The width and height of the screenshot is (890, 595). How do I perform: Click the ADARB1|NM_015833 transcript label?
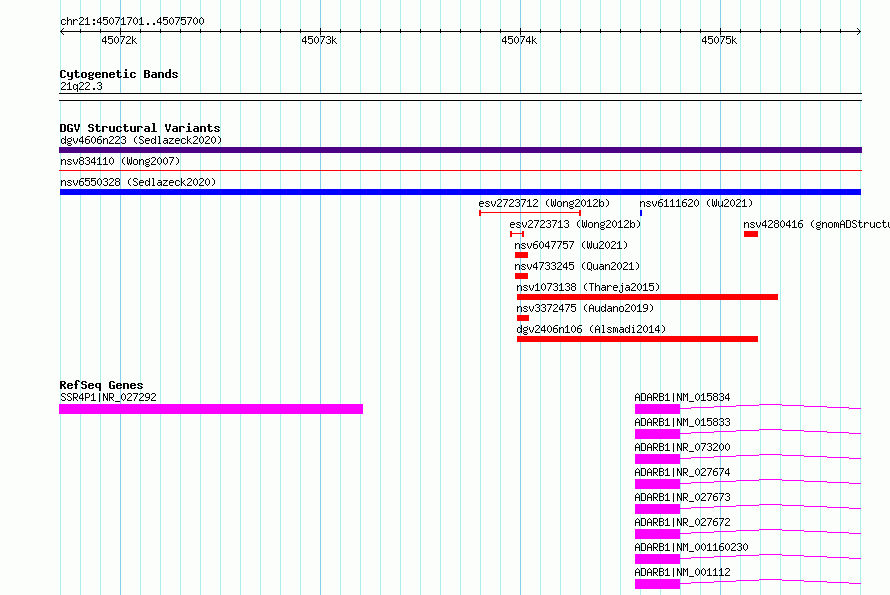pos(682,422)
